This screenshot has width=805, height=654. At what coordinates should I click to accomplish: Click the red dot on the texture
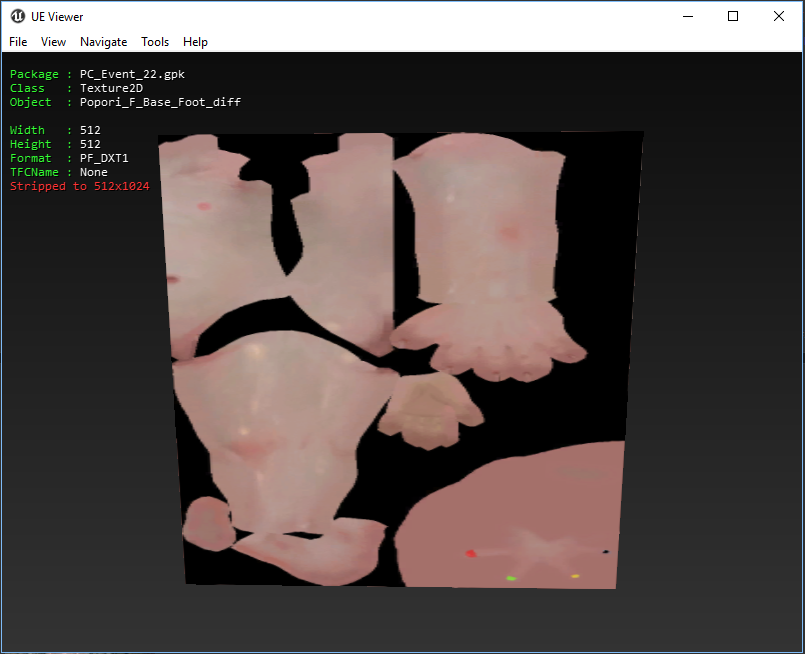(471, 553)
